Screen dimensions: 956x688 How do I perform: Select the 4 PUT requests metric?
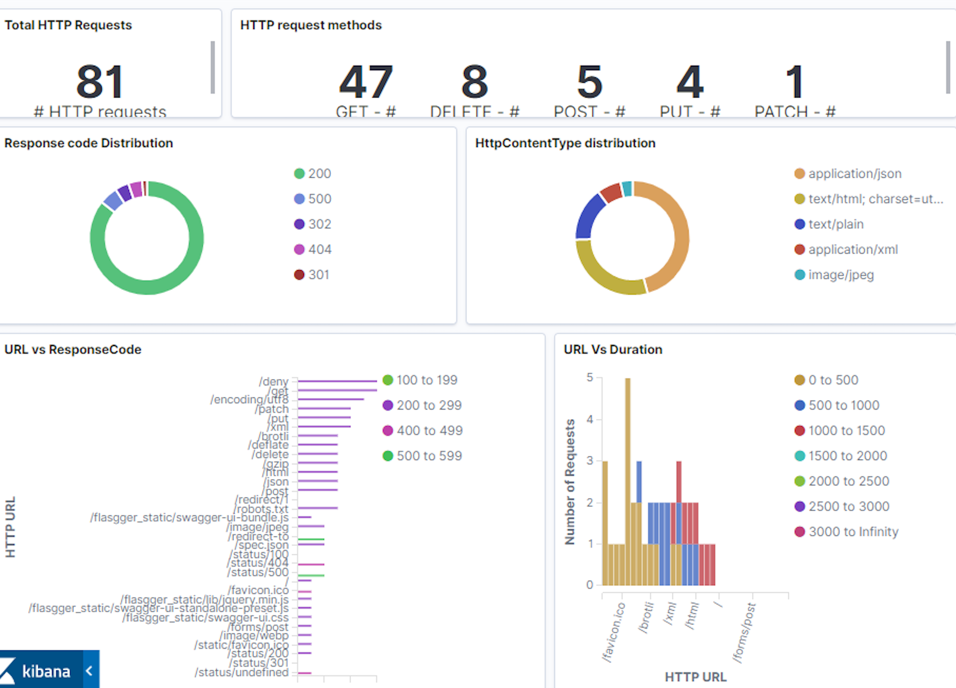coord(690,82)
